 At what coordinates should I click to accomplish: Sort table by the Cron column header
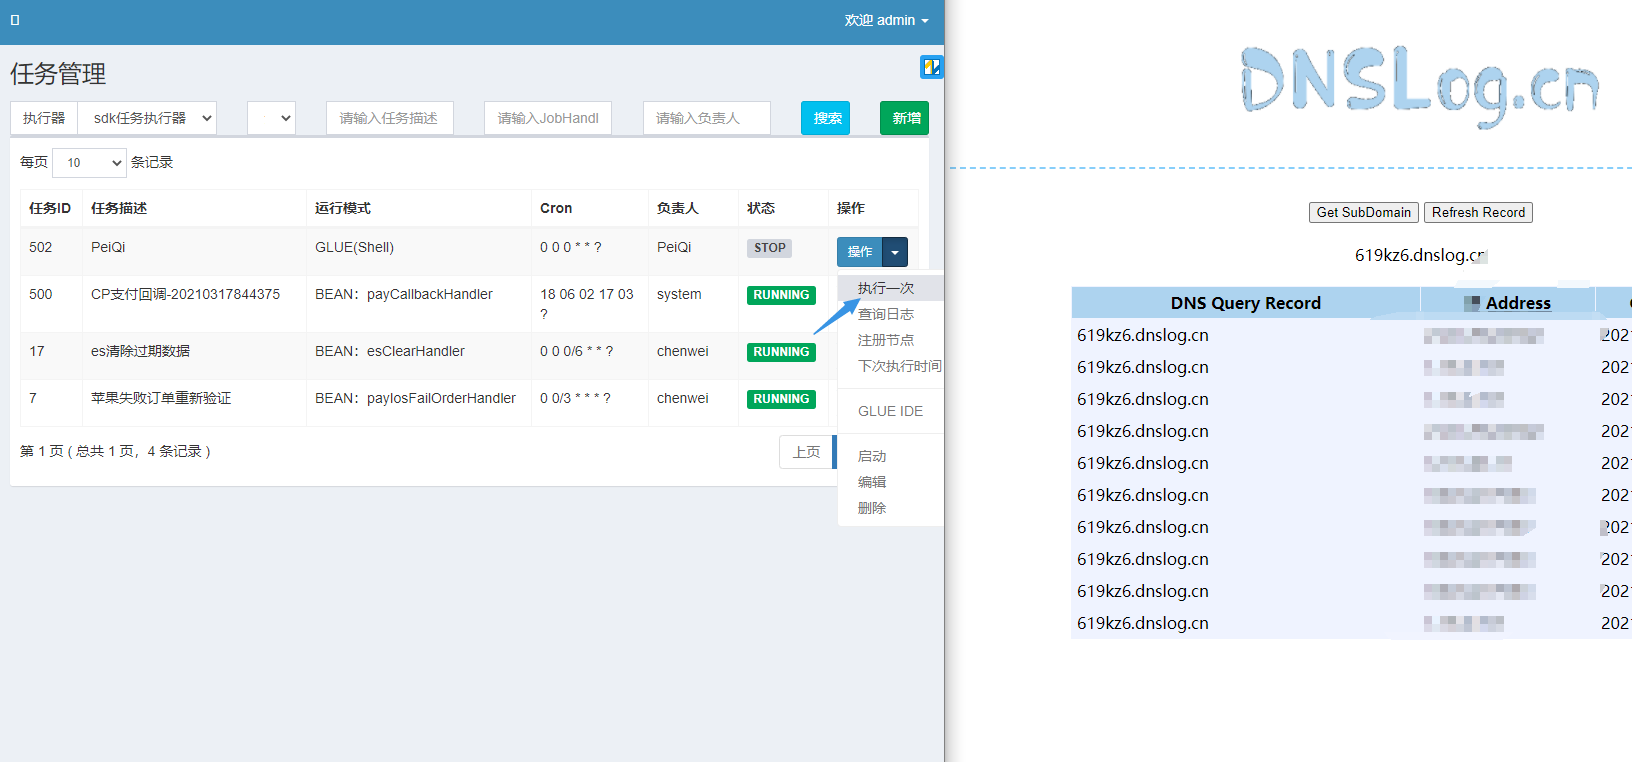(556, 208)
